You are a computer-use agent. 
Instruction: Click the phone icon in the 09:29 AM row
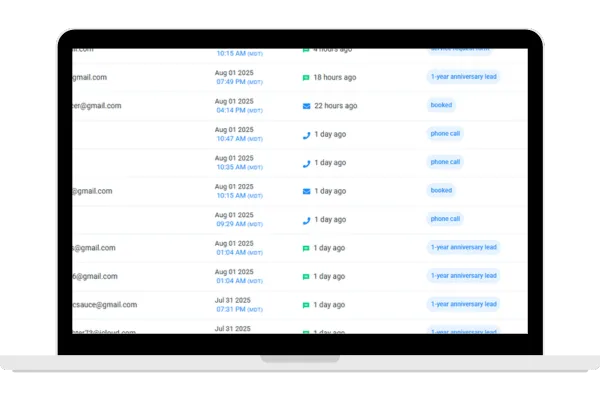(x=307, y=220)
